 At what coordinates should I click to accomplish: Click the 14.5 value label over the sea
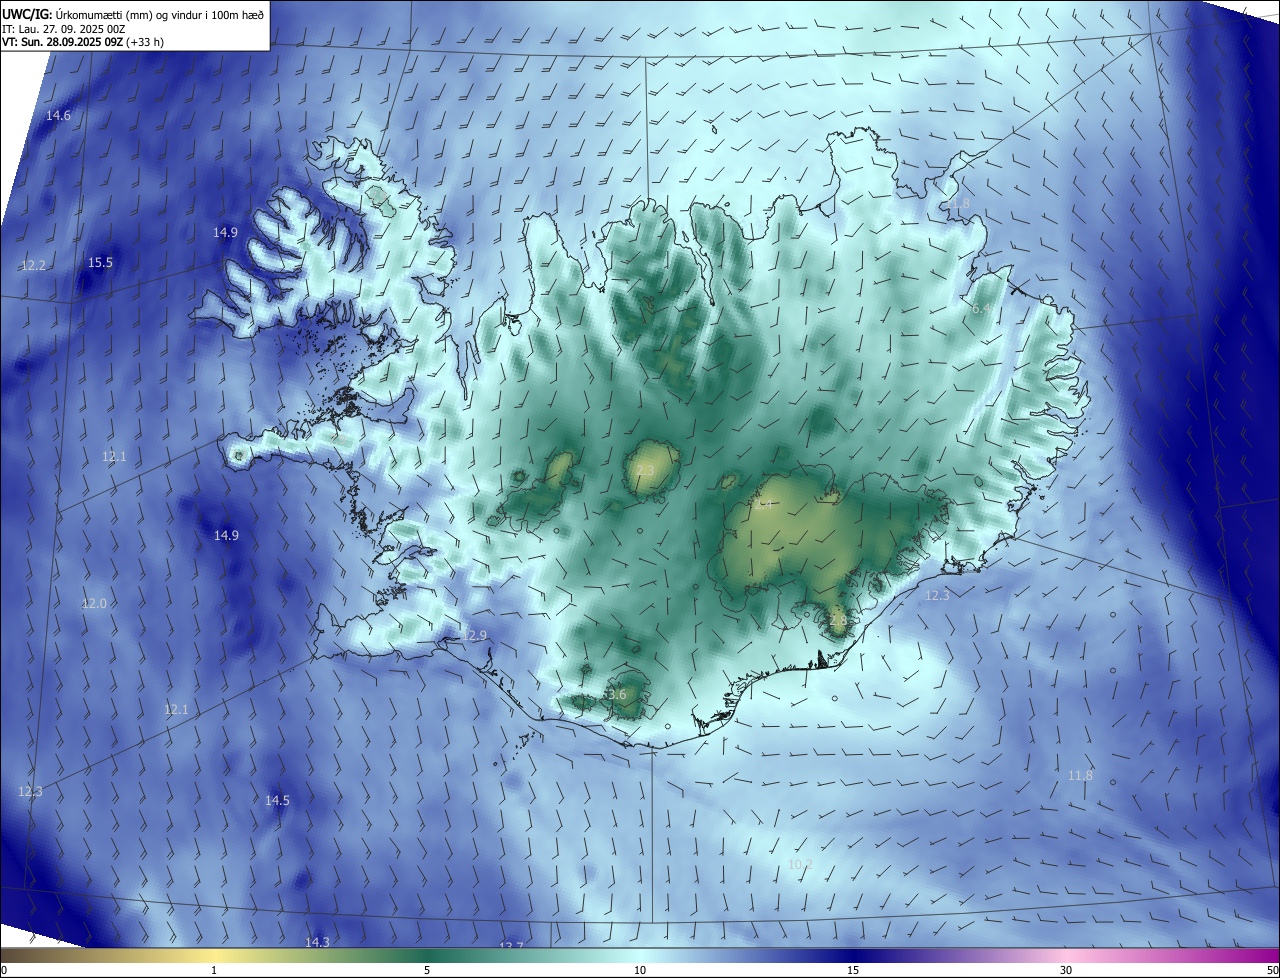277,801
